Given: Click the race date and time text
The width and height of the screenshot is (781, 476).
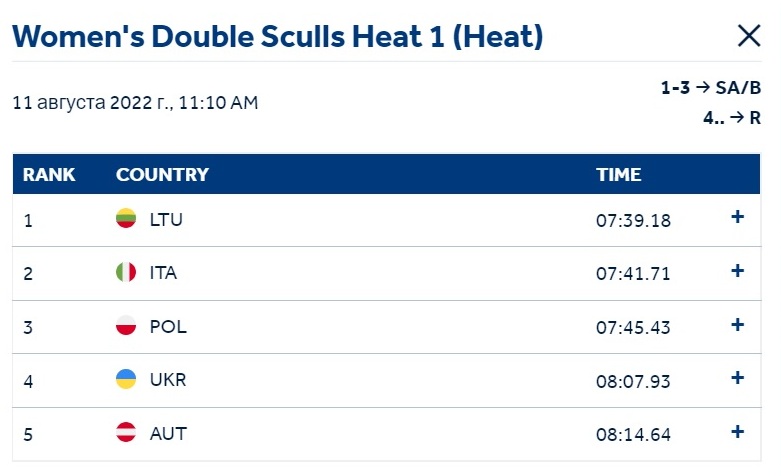Looking at the screenshot, I should pyautogui.click(x=135, y=103).
